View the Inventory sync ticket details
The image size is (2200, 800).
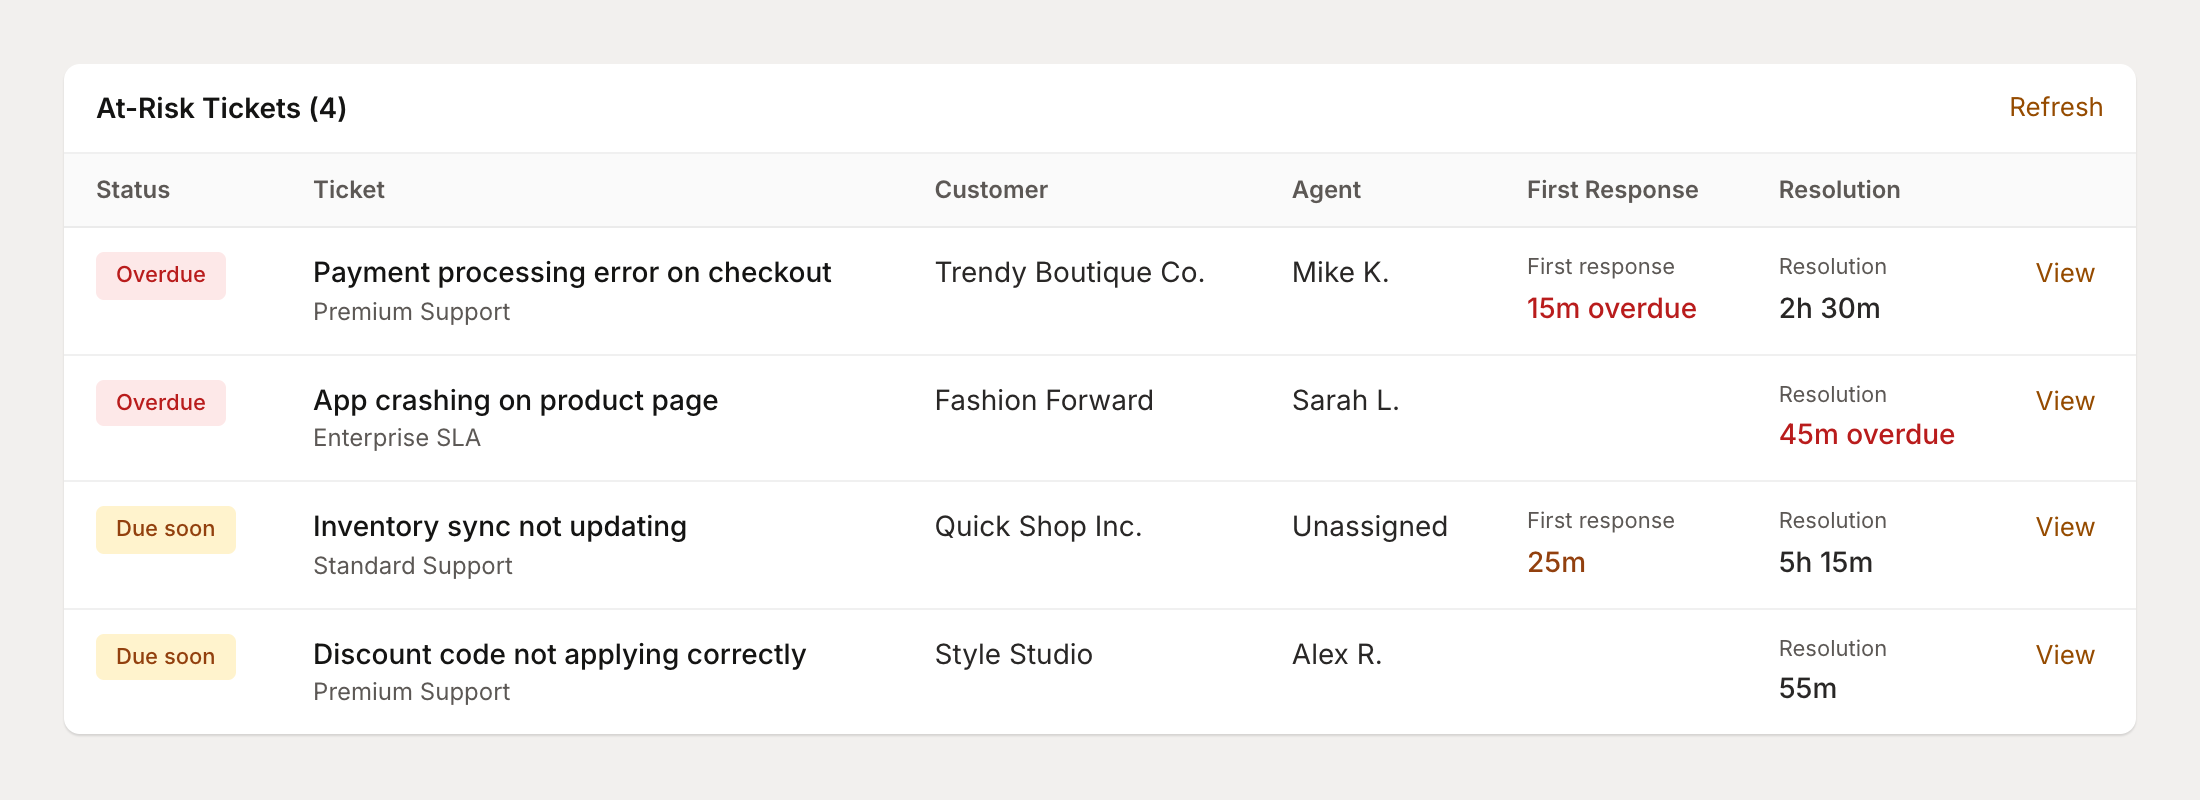click(x=2064, y=527)
